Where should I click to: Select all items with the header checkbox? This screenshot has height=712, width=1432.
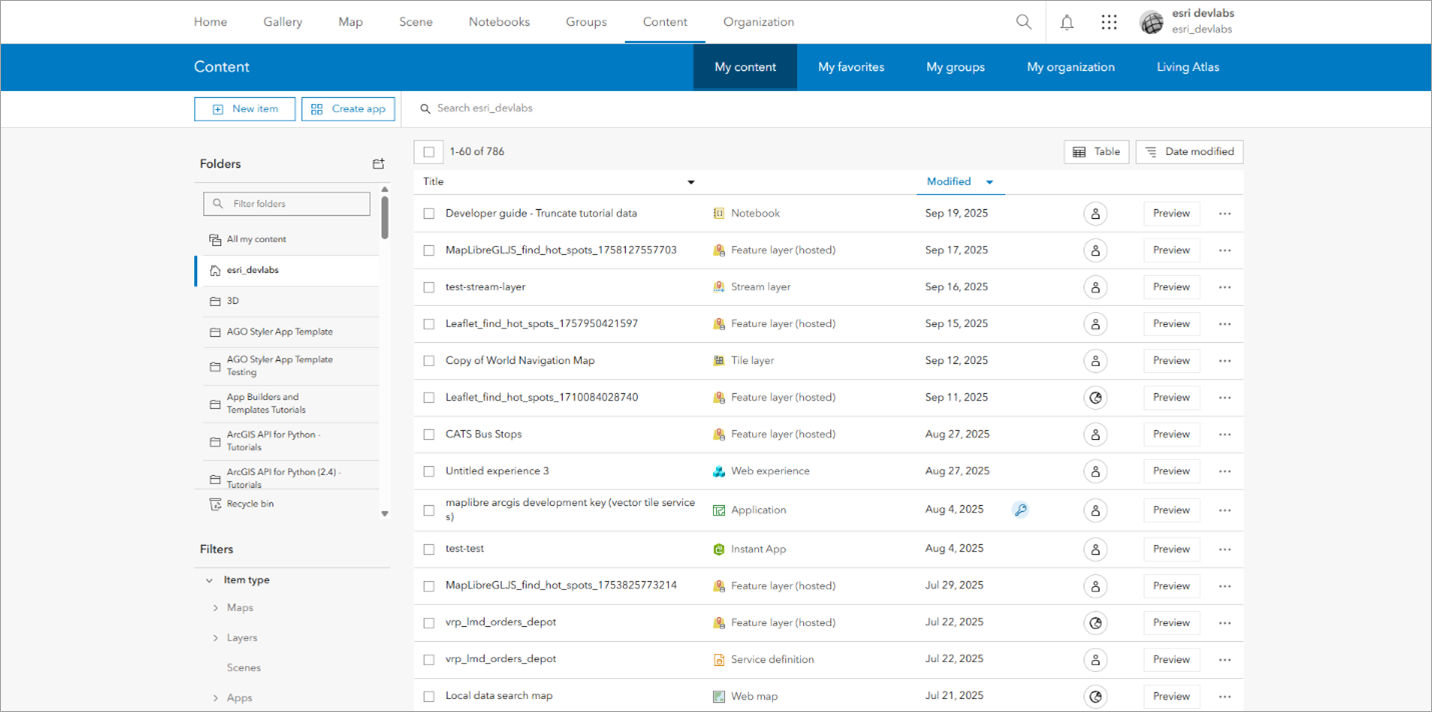pos(428,151)
